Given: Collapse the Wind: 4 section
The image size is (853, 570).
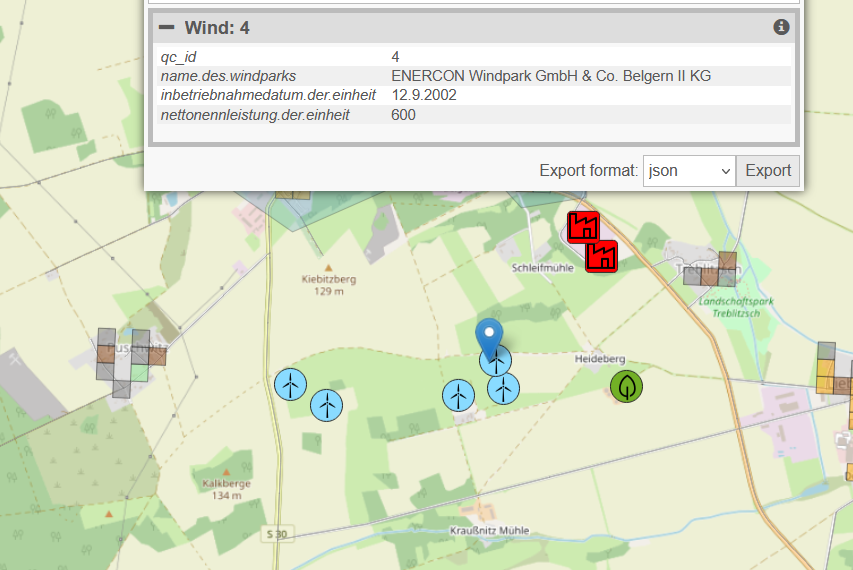Looking at the screenshot, I should pyautogui.click(x=166, y=27).
